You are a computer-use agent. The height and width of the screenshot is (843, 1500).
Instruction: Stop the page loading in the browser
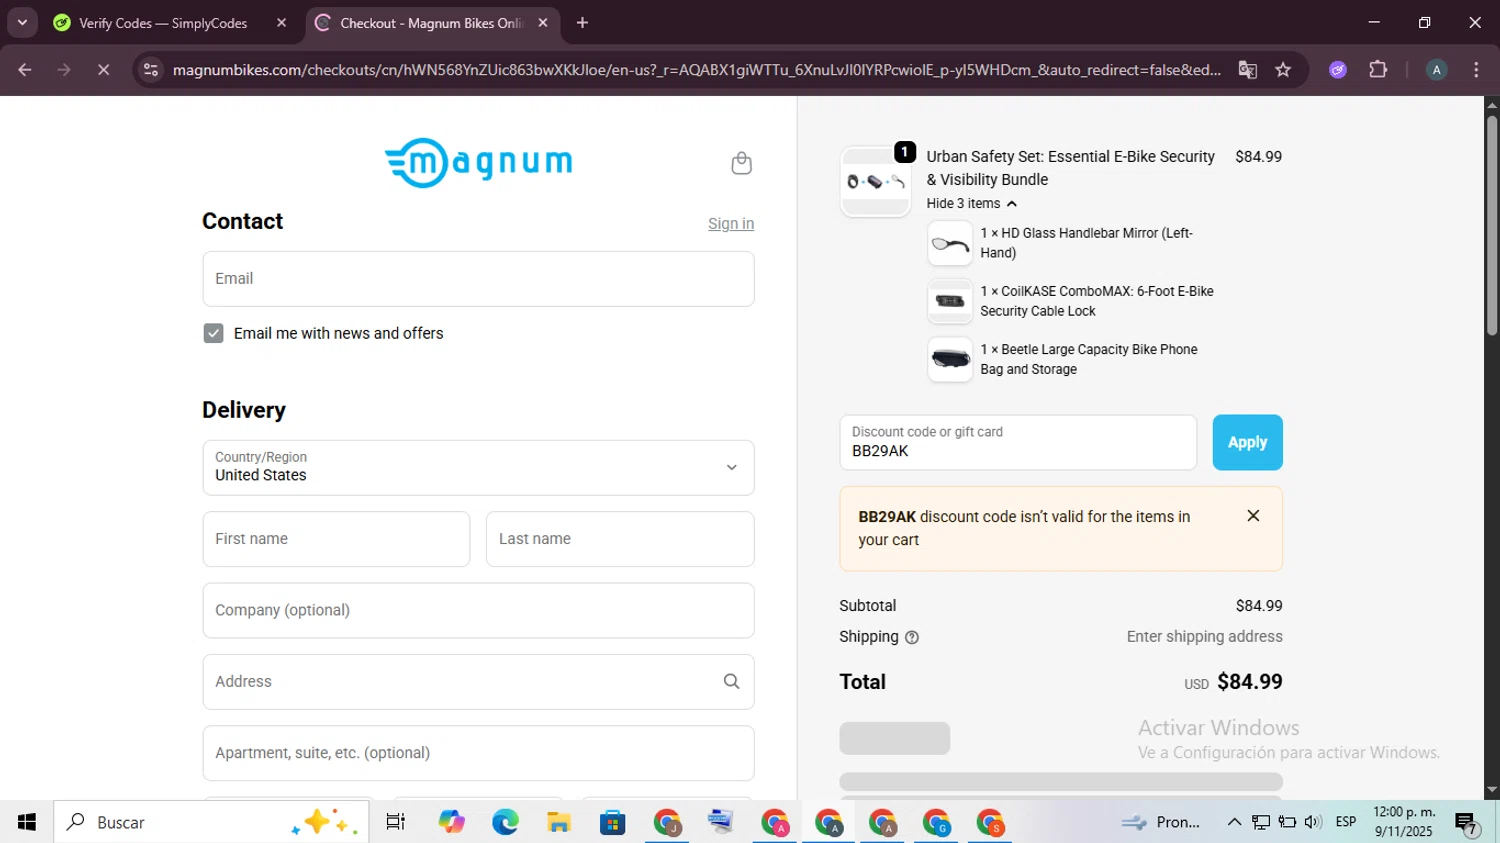pyautogui.click(x=103, y=70)
